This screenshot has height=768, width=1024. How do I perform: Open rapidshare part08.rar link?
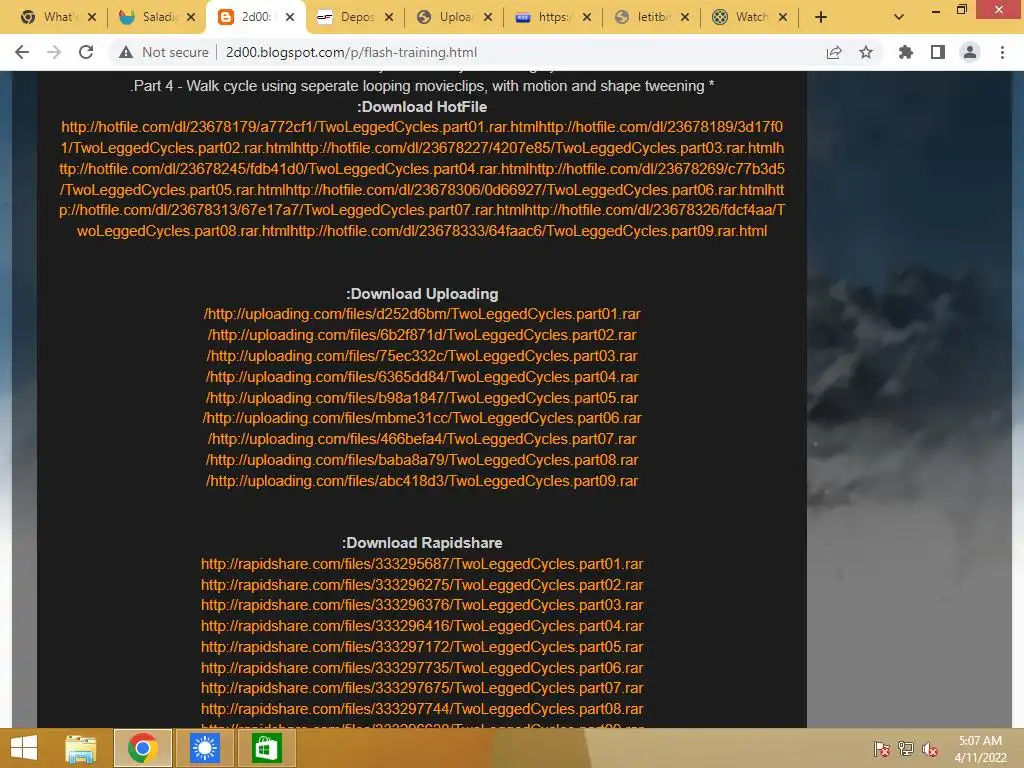[x=422, y=709]
